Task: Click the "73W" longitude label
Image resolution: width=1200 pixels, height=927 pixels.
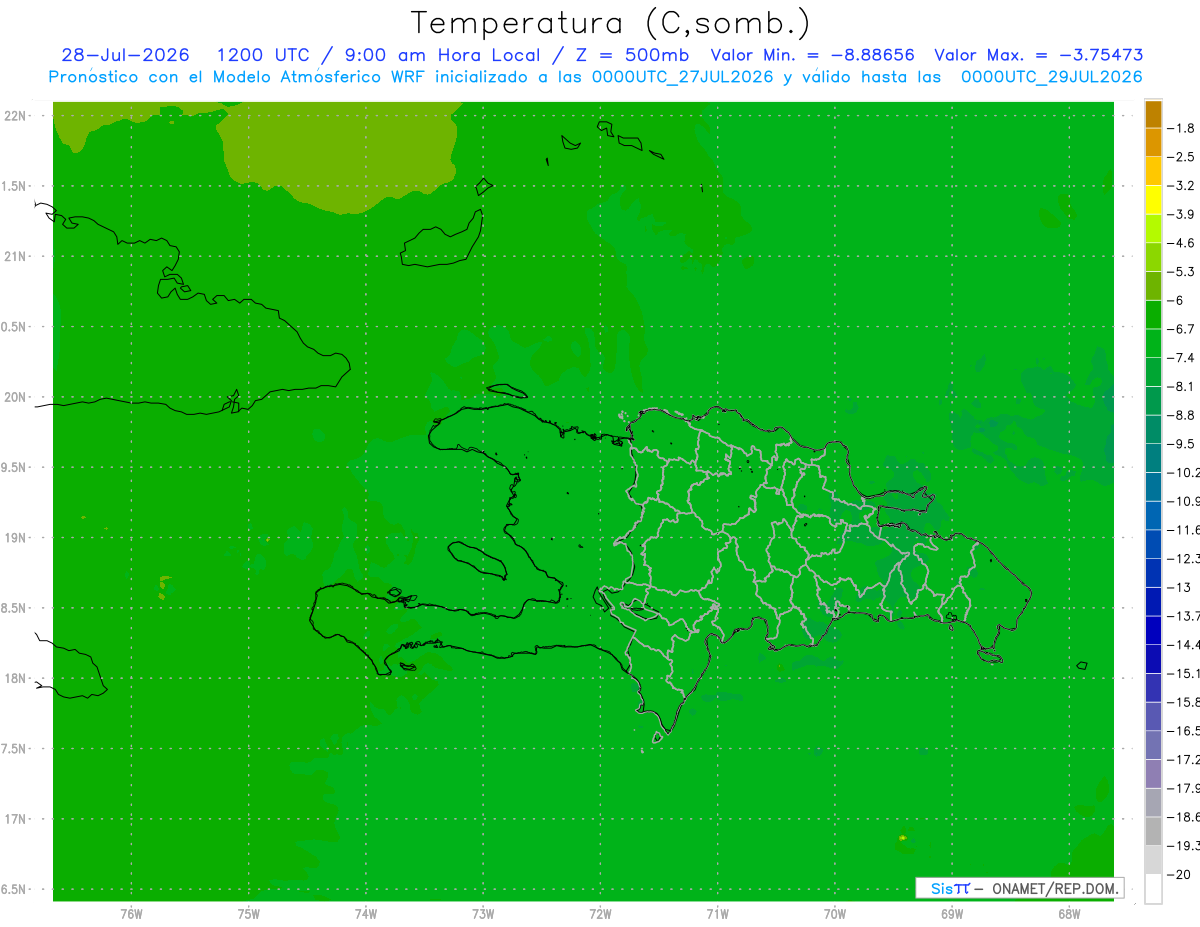Action: pos(483,914)
